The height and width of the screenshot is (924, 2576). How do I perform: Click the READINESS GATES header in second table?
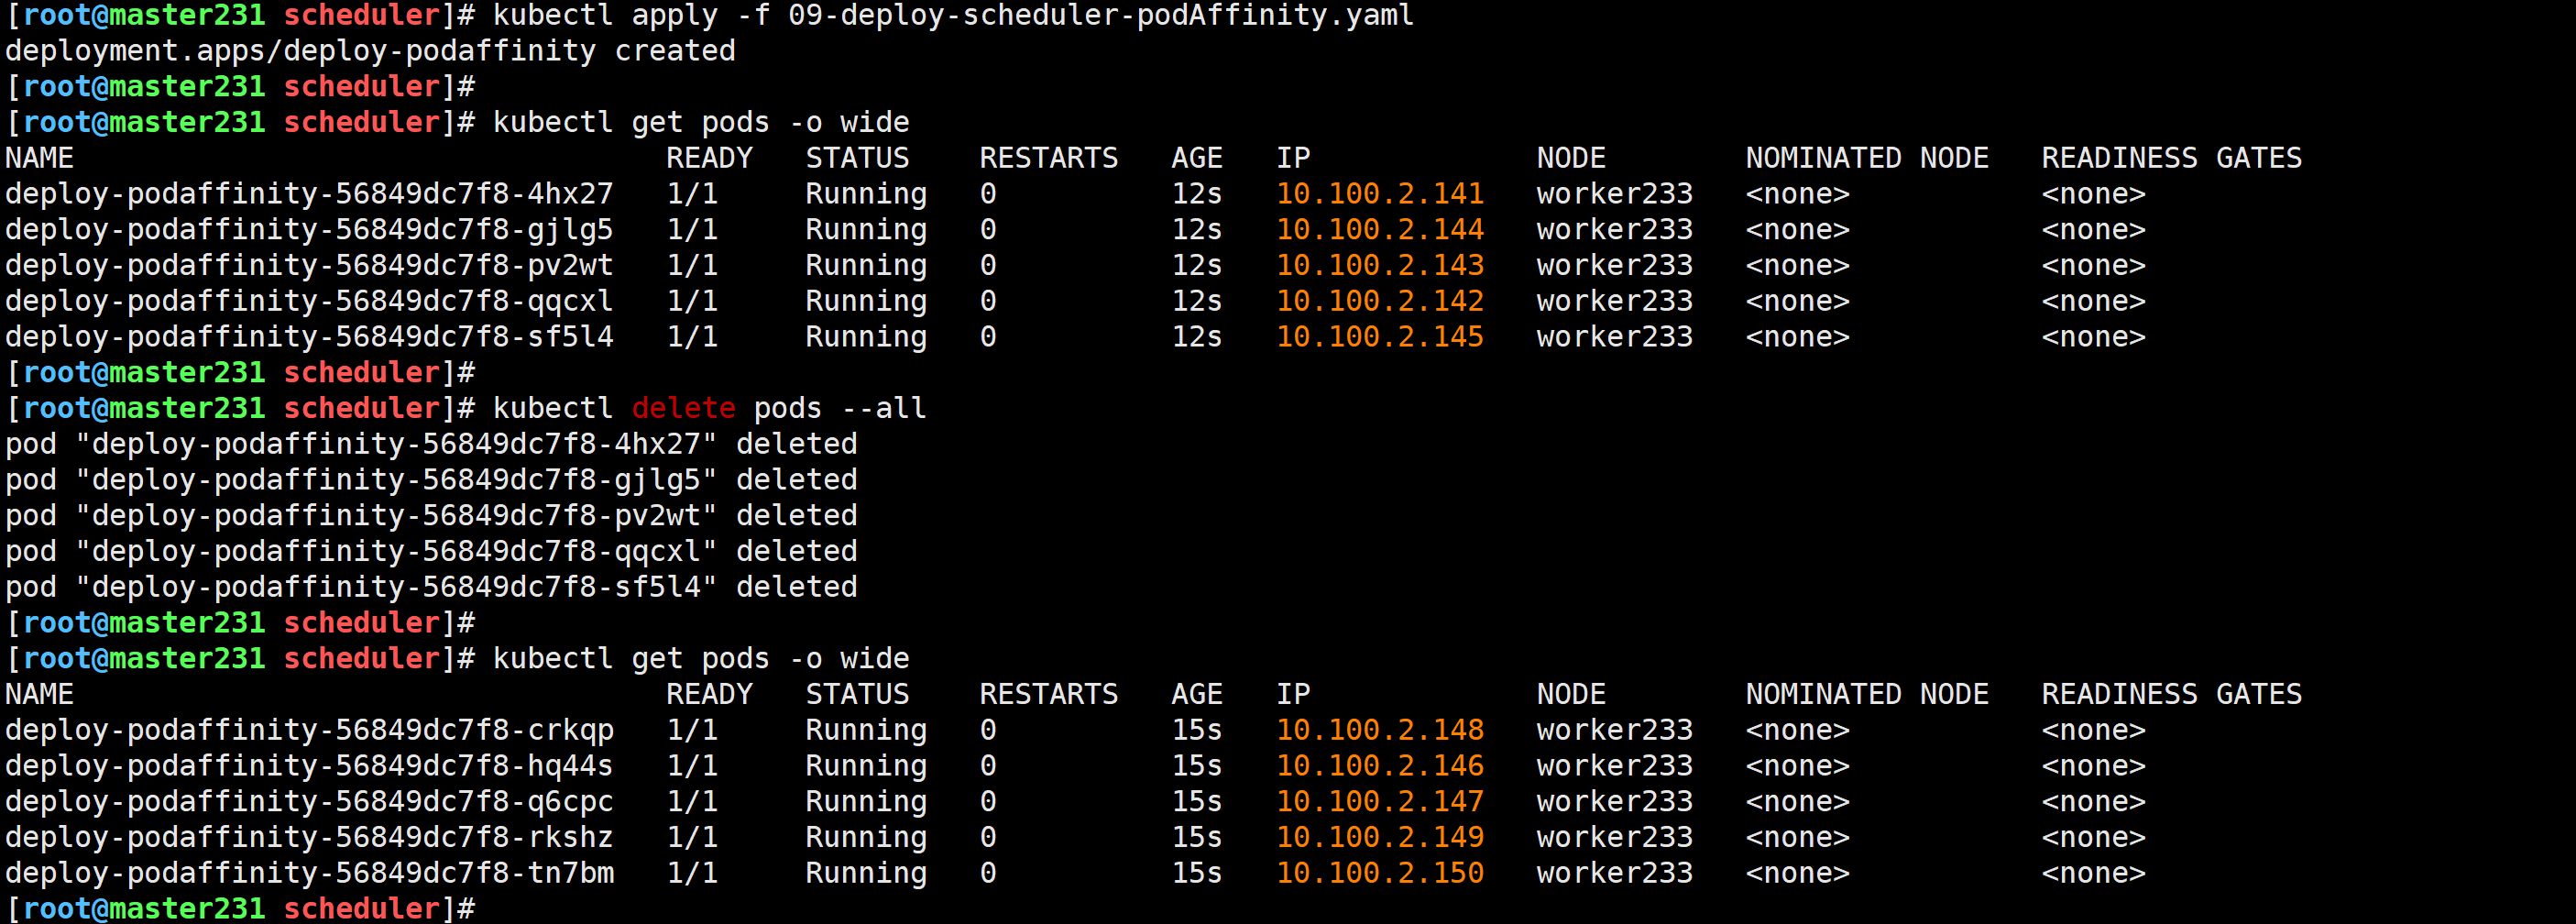click(x=2171, y=694)
